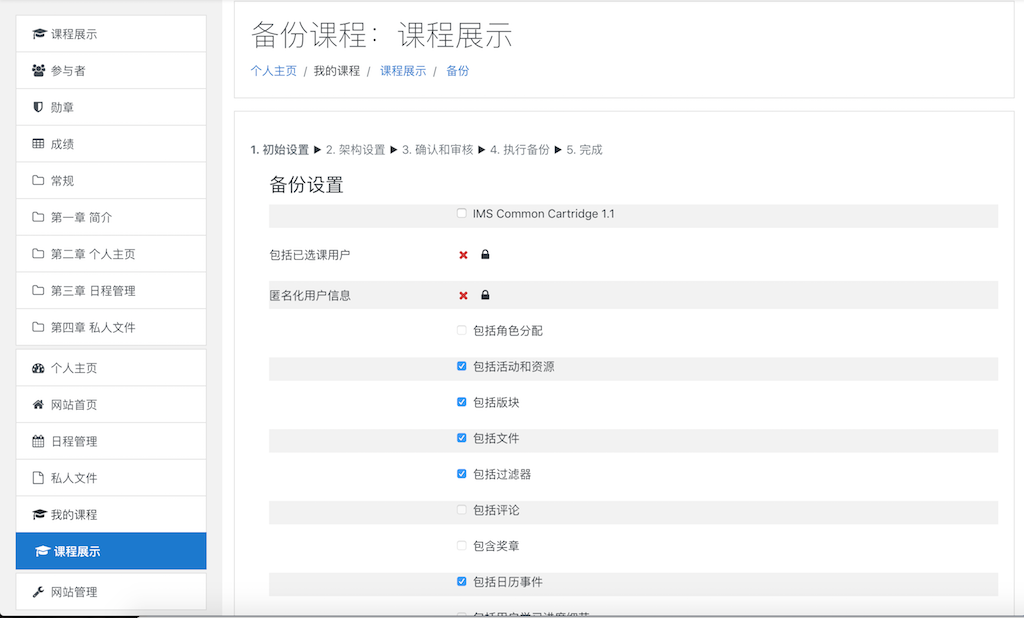Click the red X for 匿名化用户信息
This screenshot has height=618, width=1024.
point(463,295)
